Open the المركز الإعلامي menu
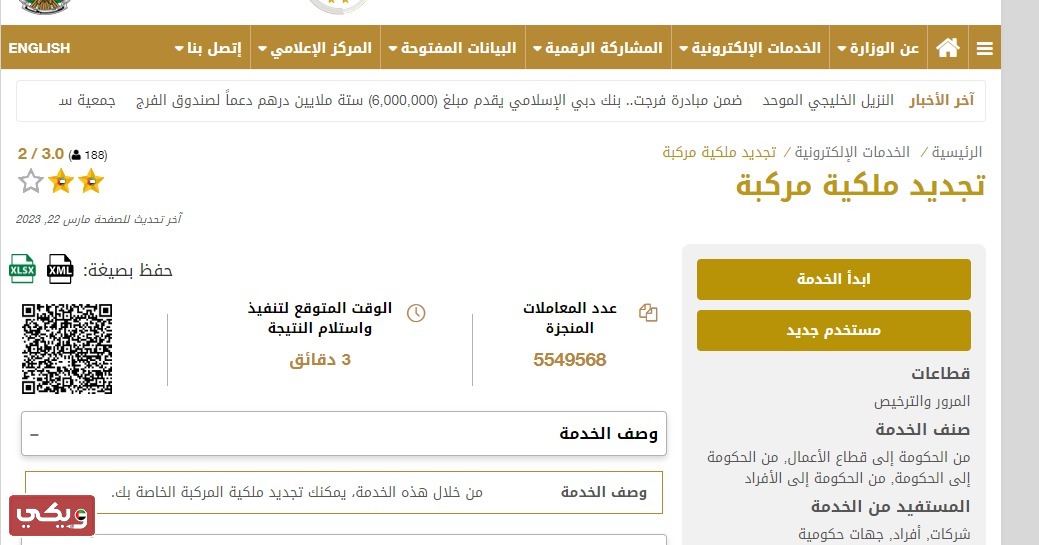Image resolution: width=1039 pixels, height=545 pixels. point(315,48)
